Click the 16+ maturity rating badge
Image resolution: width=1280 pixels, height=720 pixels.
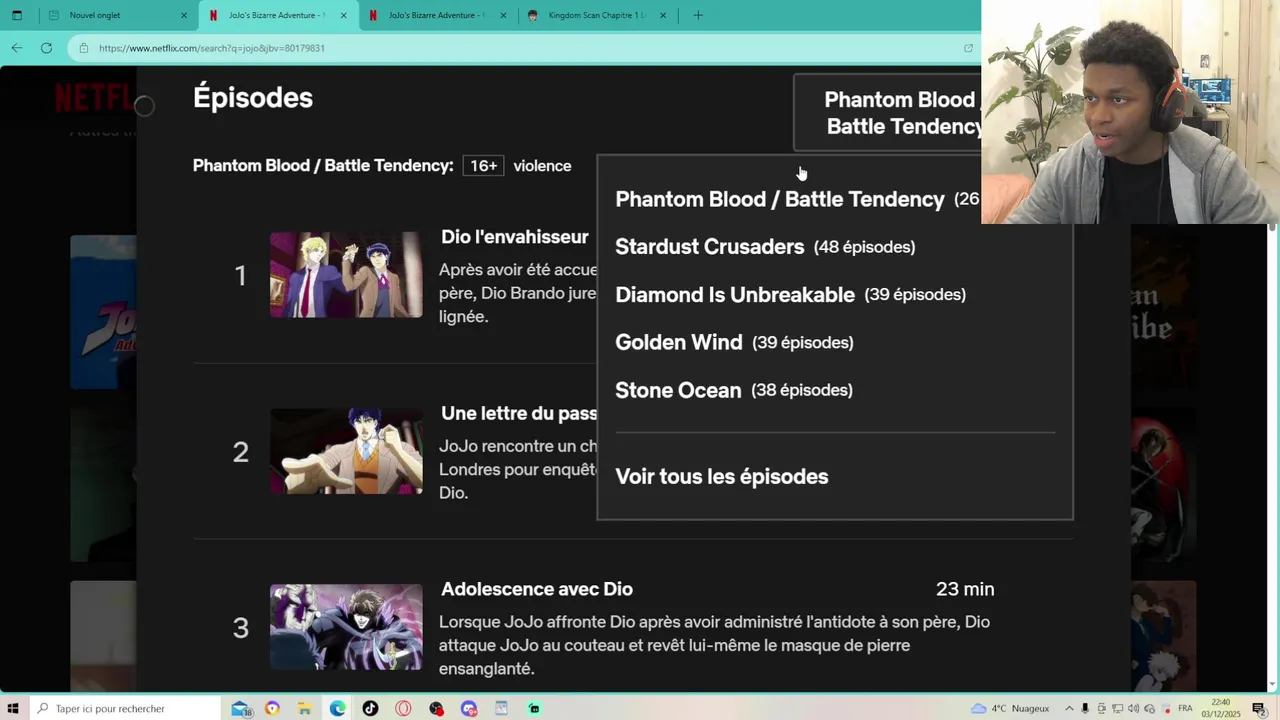484,166
